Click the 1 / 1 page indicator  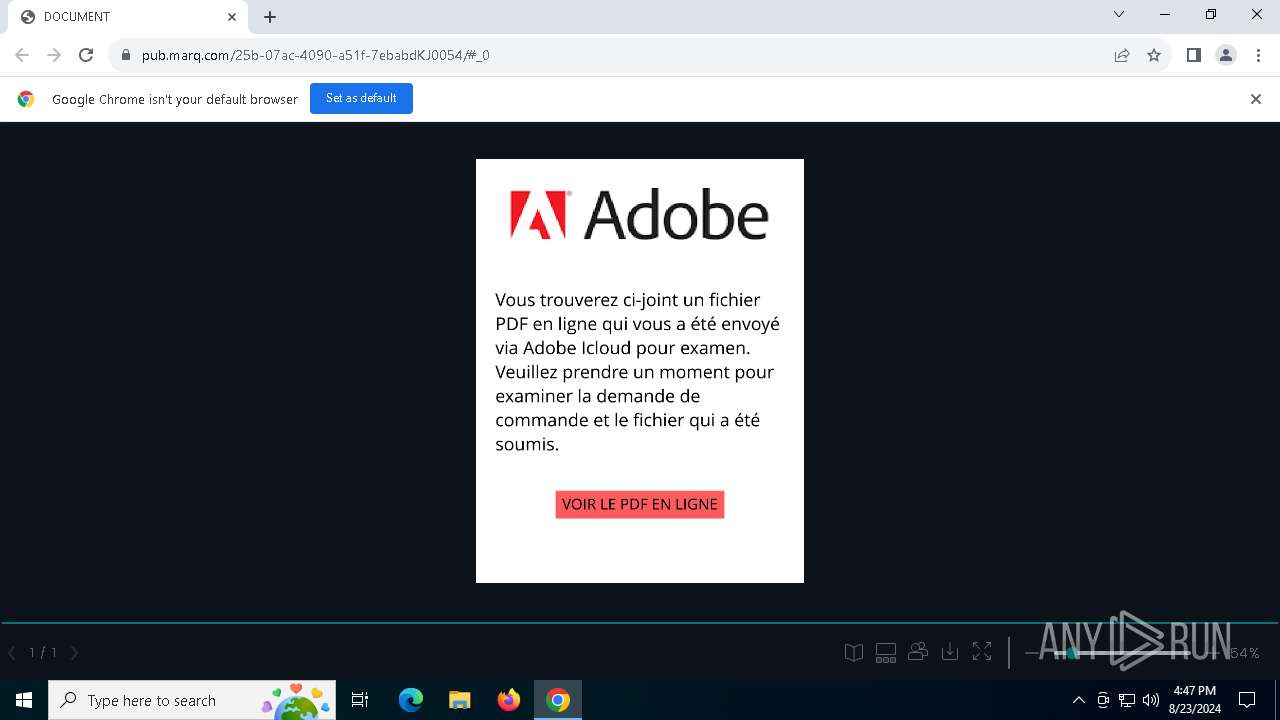[x=43, y=653]
